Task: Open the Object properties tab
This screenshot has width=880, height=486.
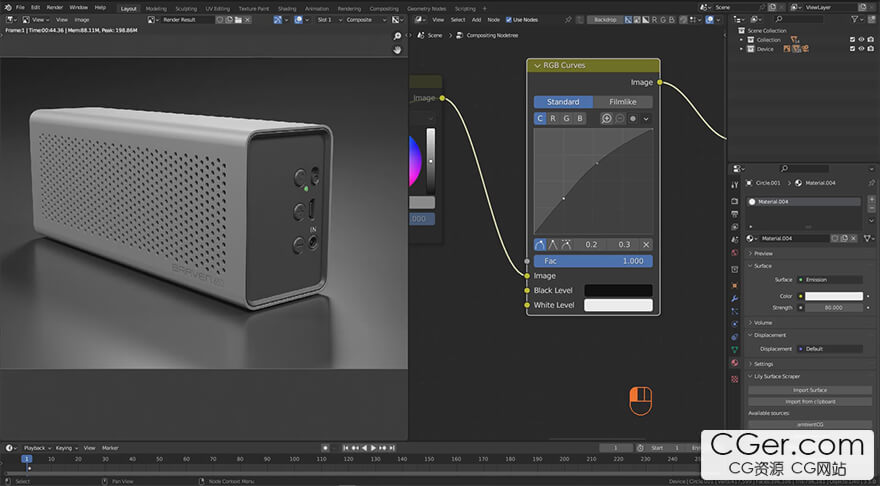Action: point(735,286)
